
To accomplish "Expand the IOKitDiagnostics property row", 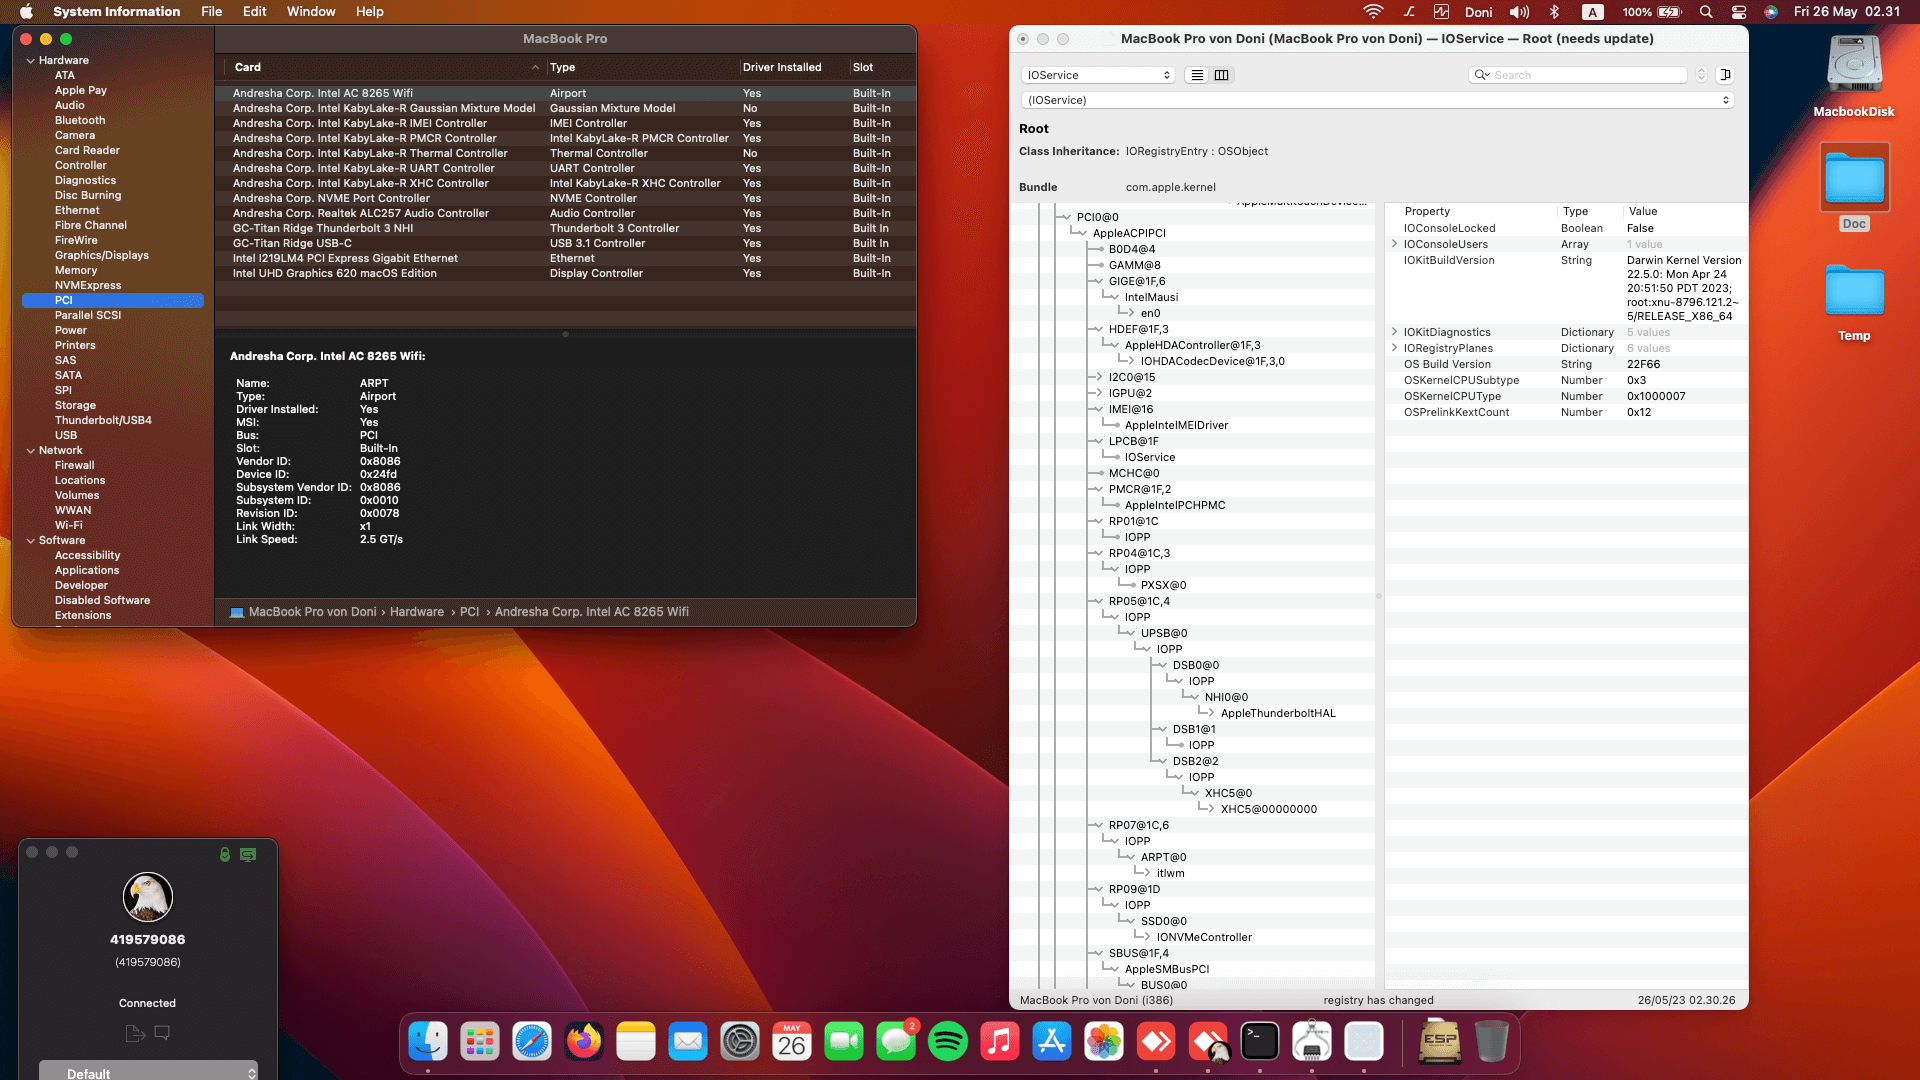I will [x=1395, y=332].
